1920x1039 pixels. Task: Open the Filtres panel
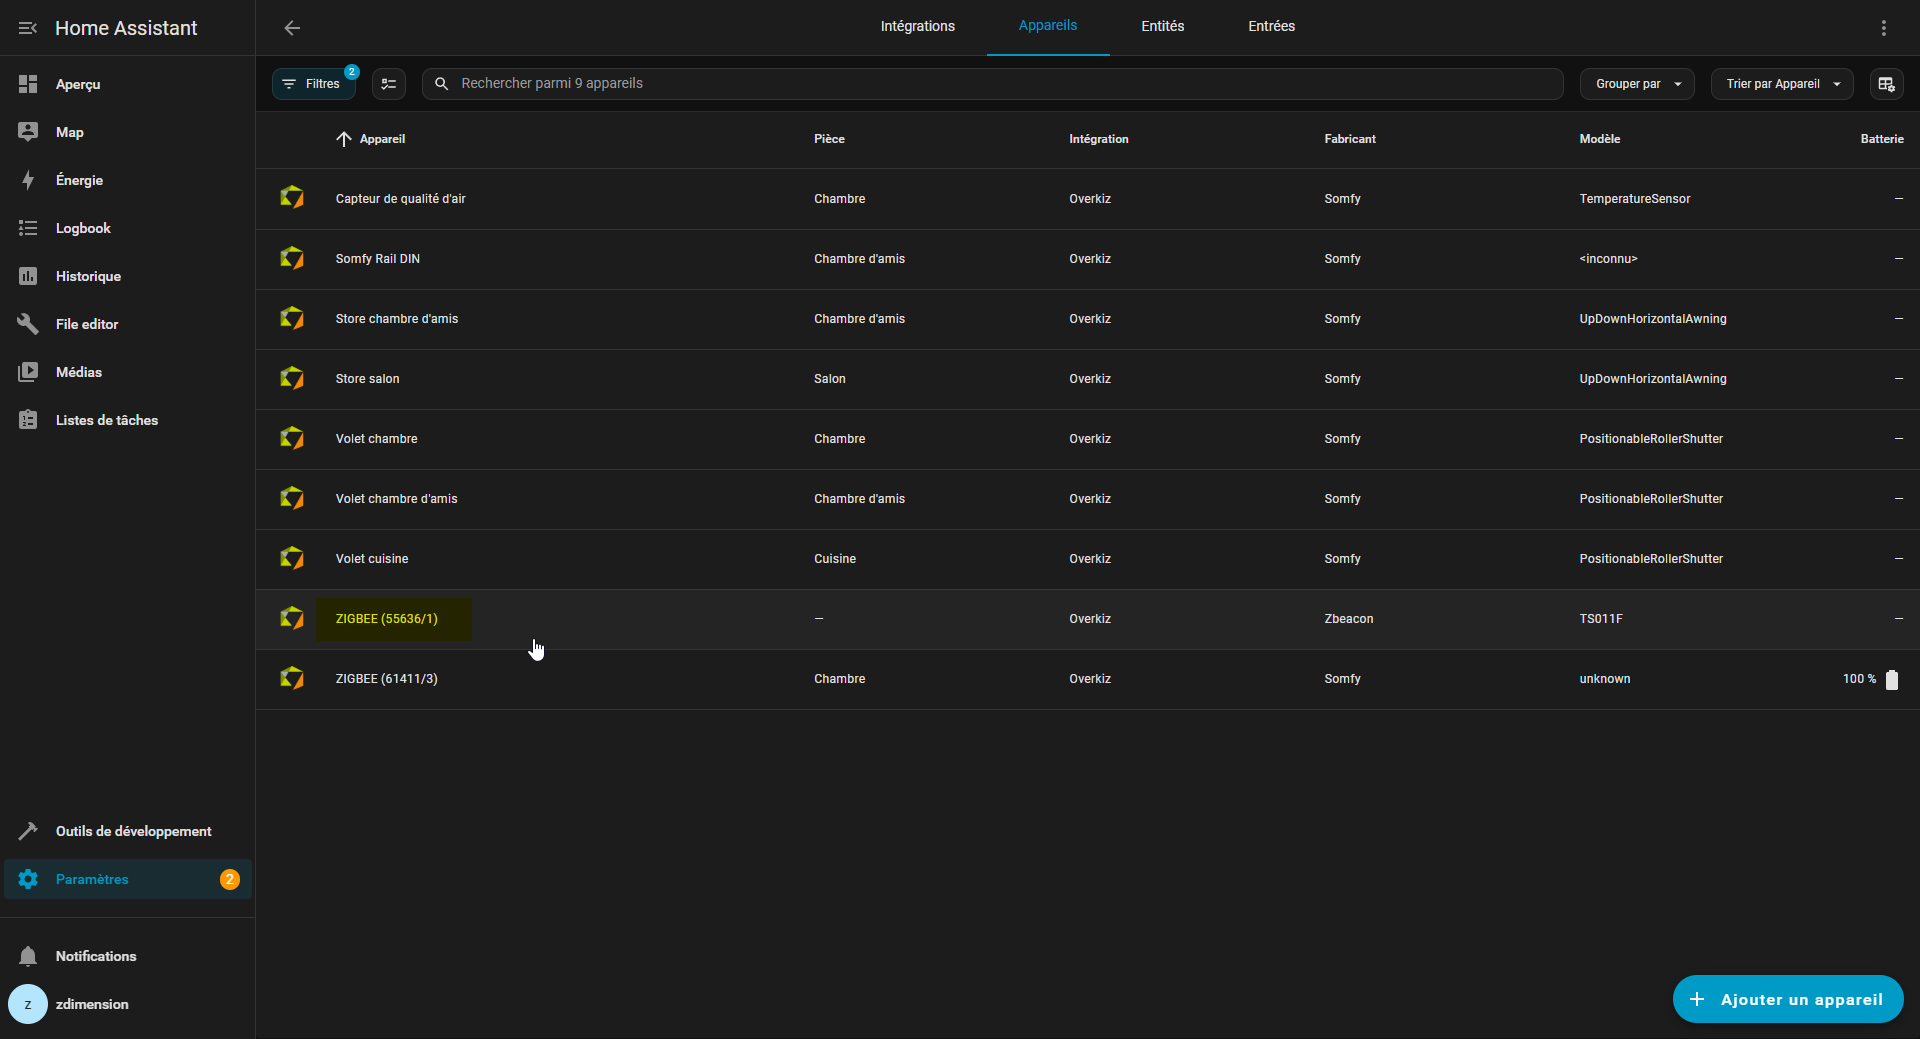coord(313,84)
